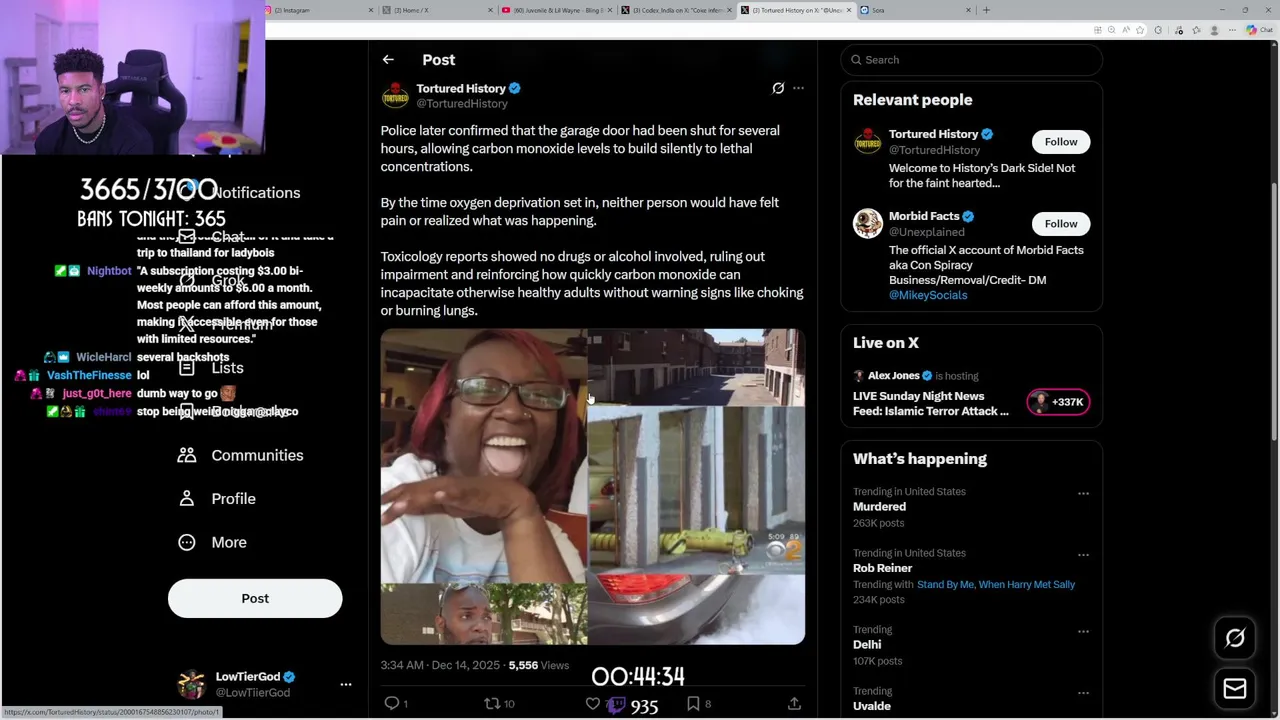The width and height of the screenshot is (1280, 720).
Task: Click the @TorturedHistory handle on post
Action: (x=462, y=104)
